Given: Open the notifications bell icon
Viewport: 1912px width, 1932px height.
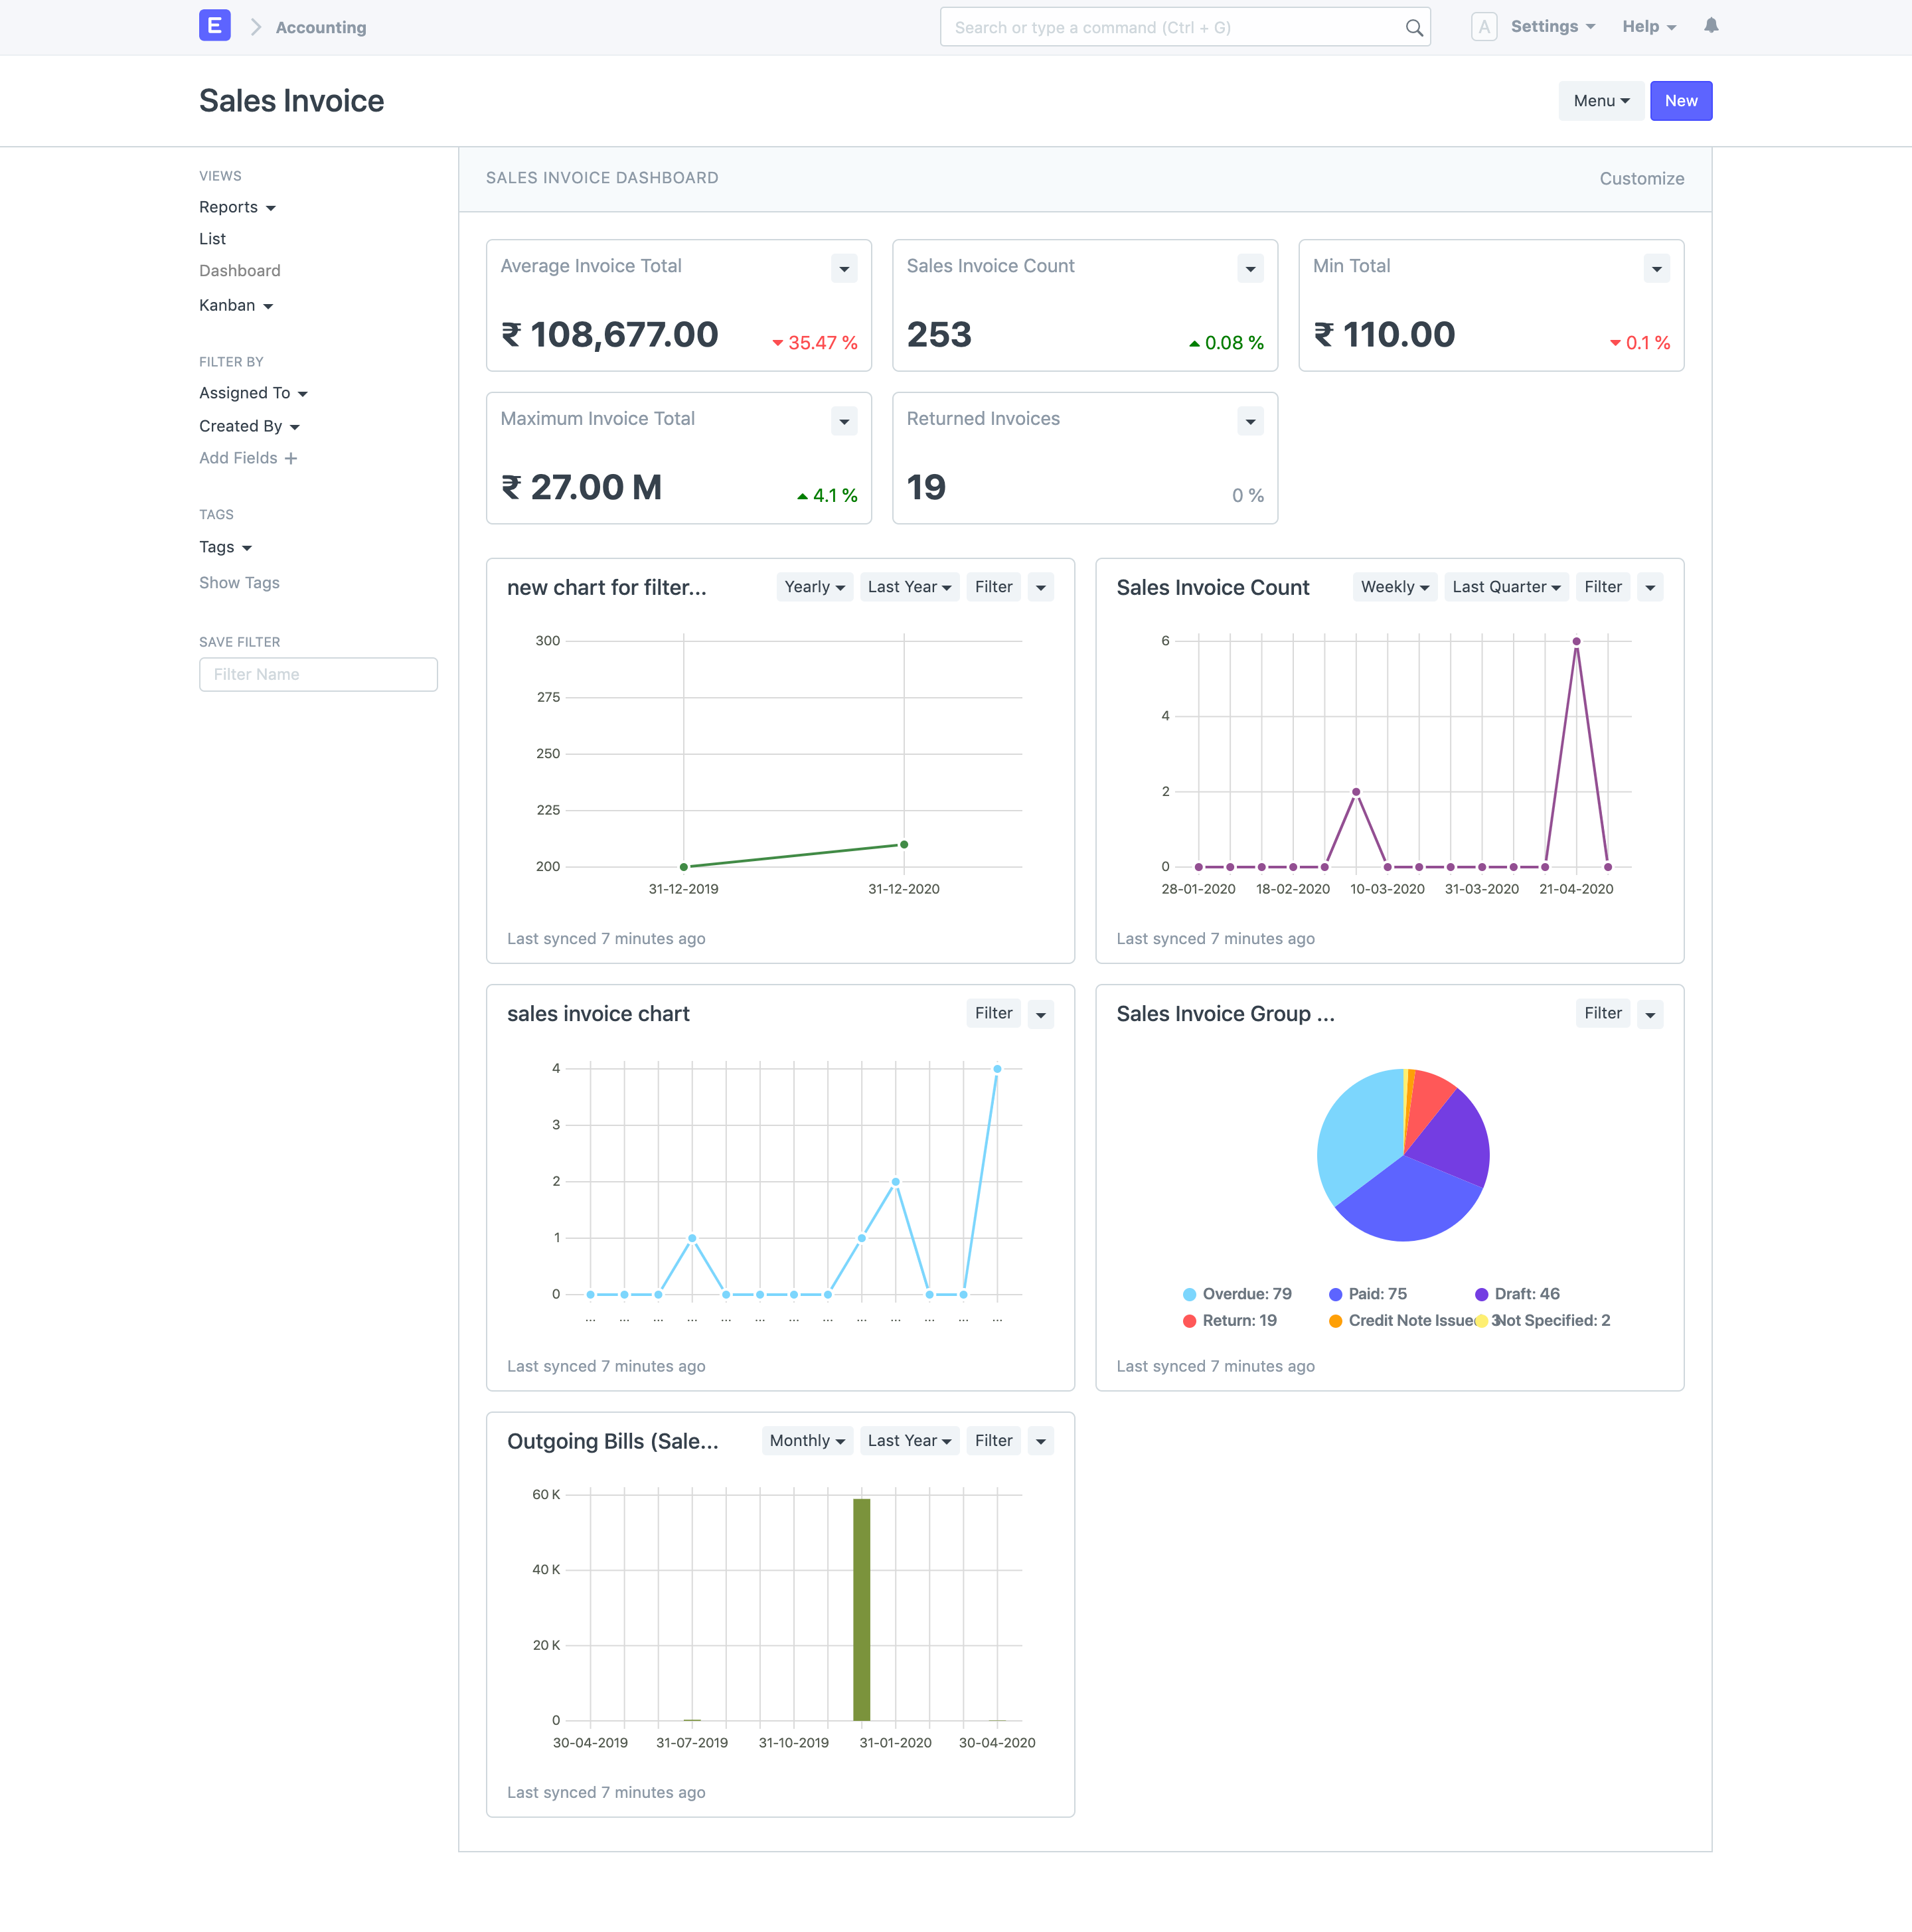Looking at the screenshot, I should pos(1711,26).
